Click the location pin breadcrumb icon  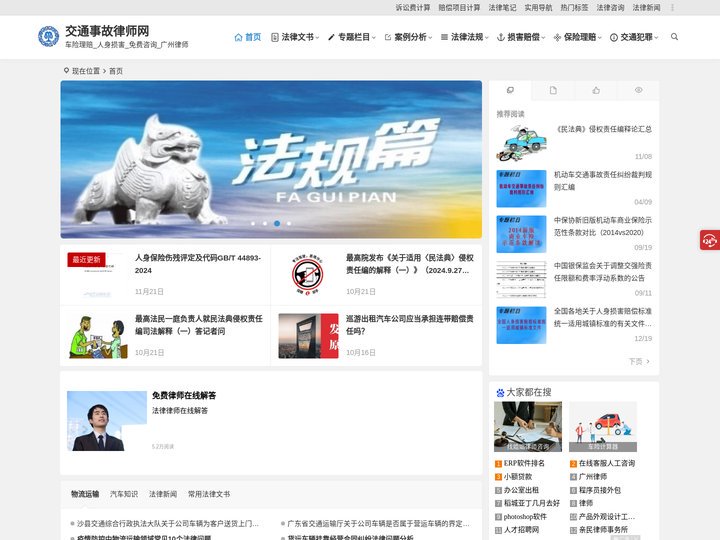(x=66, y=70)
